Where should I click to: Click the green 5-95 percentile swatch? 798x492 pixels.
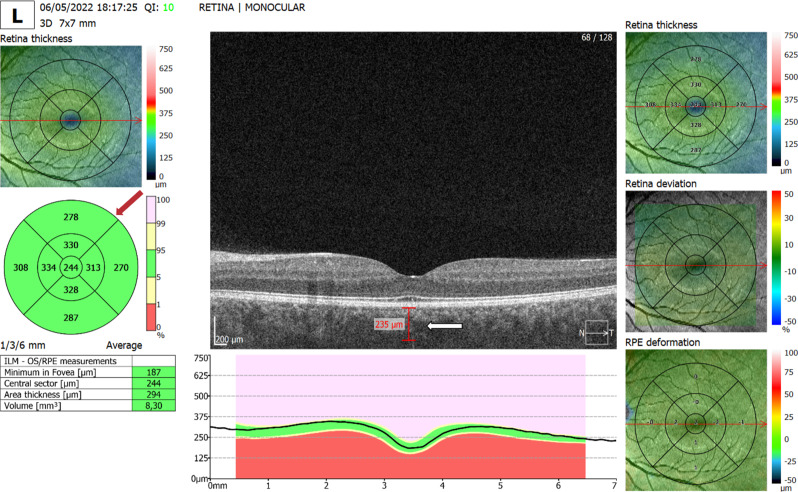(151, 263)
